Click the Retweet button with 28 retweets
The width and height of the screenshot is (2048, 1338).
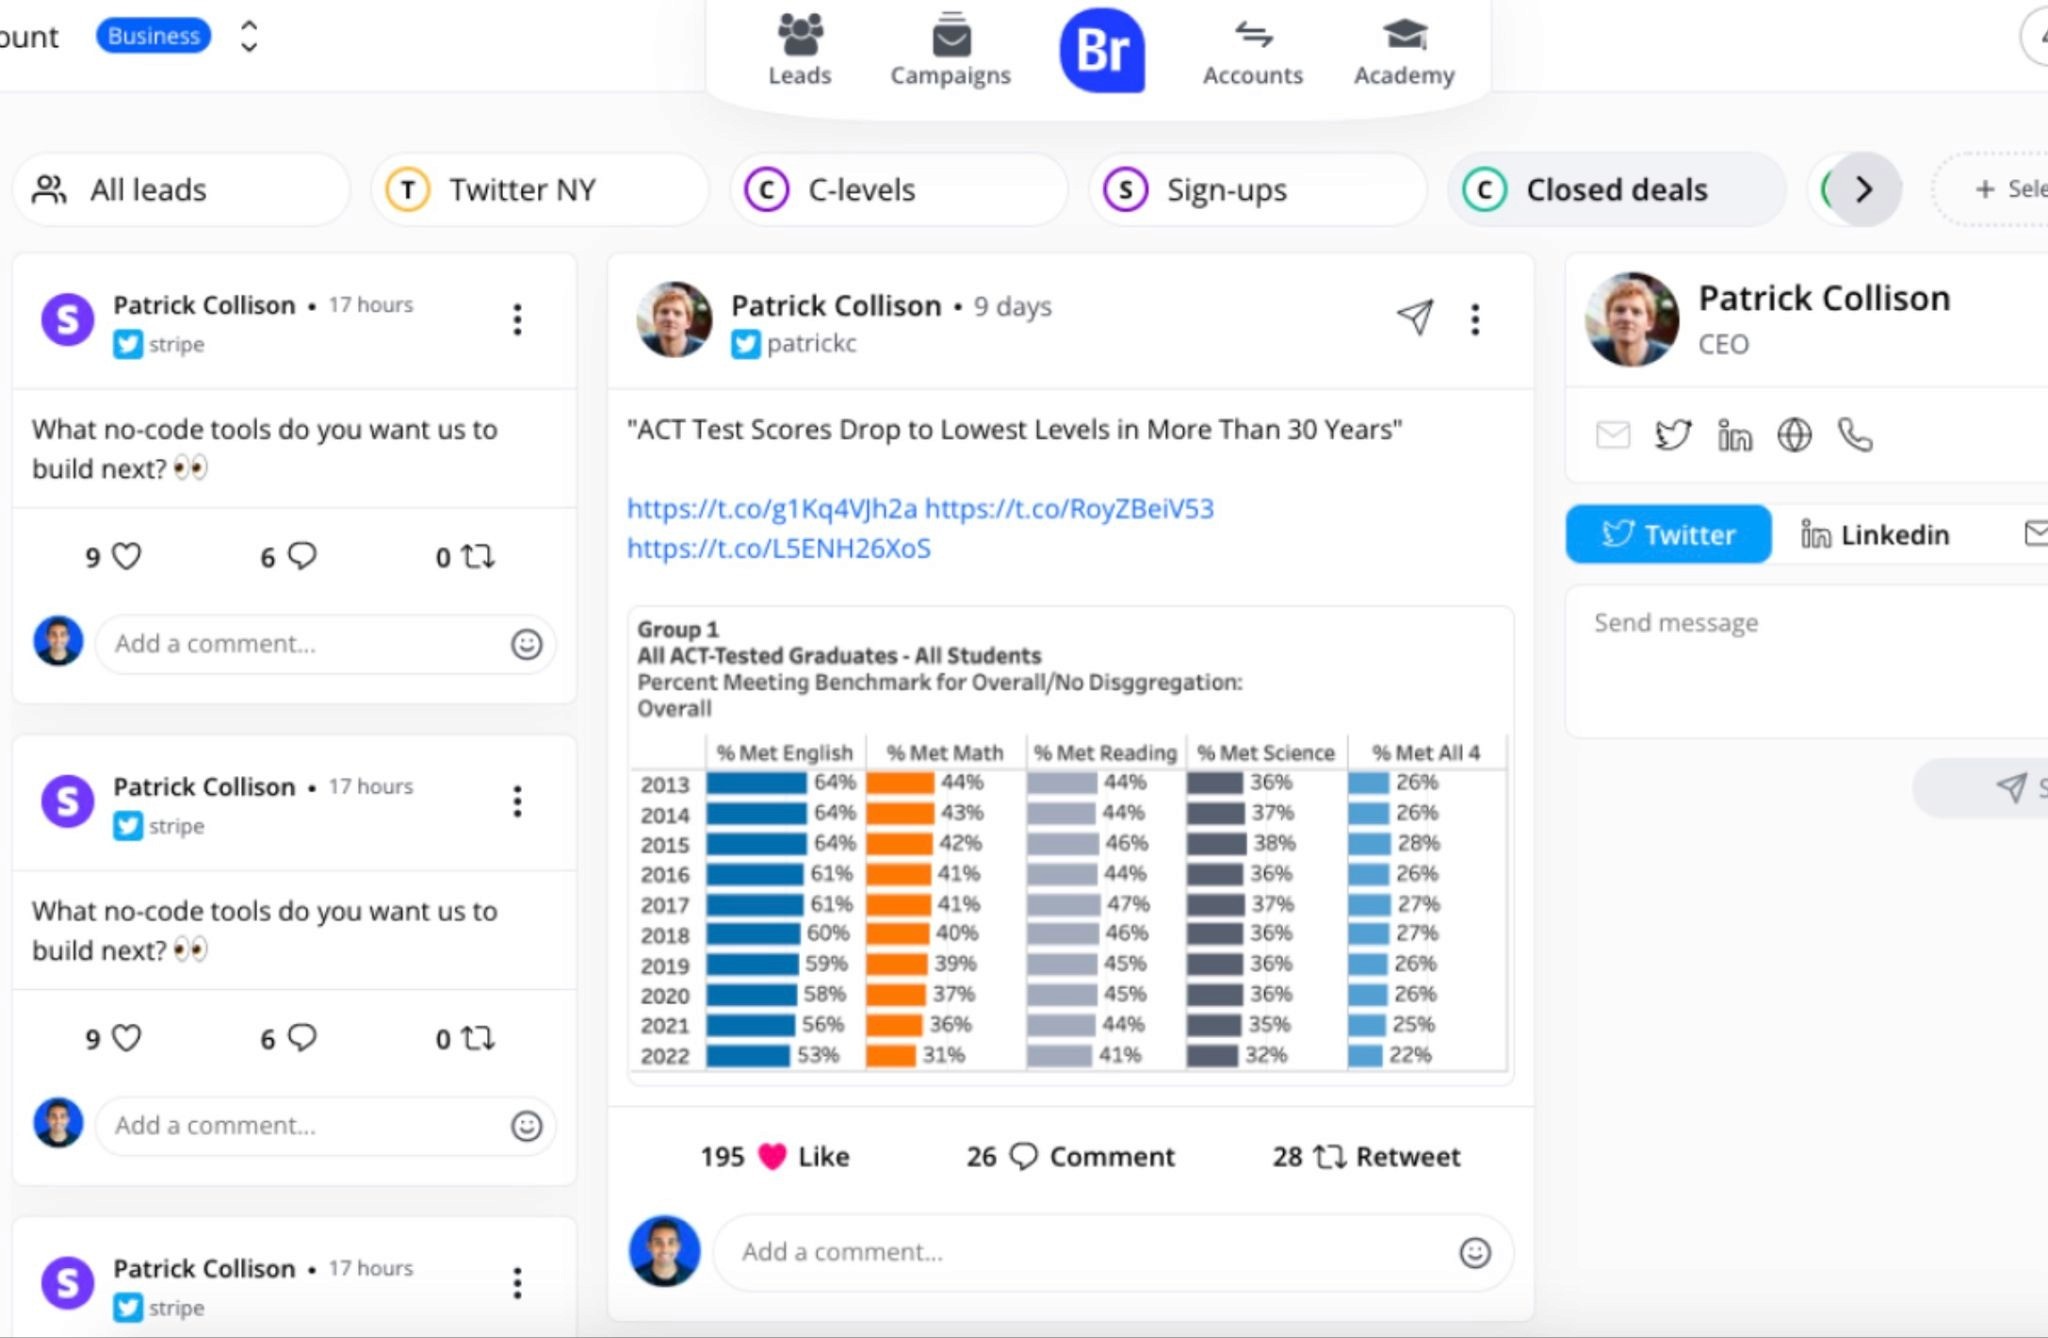pos(1366,1157)
